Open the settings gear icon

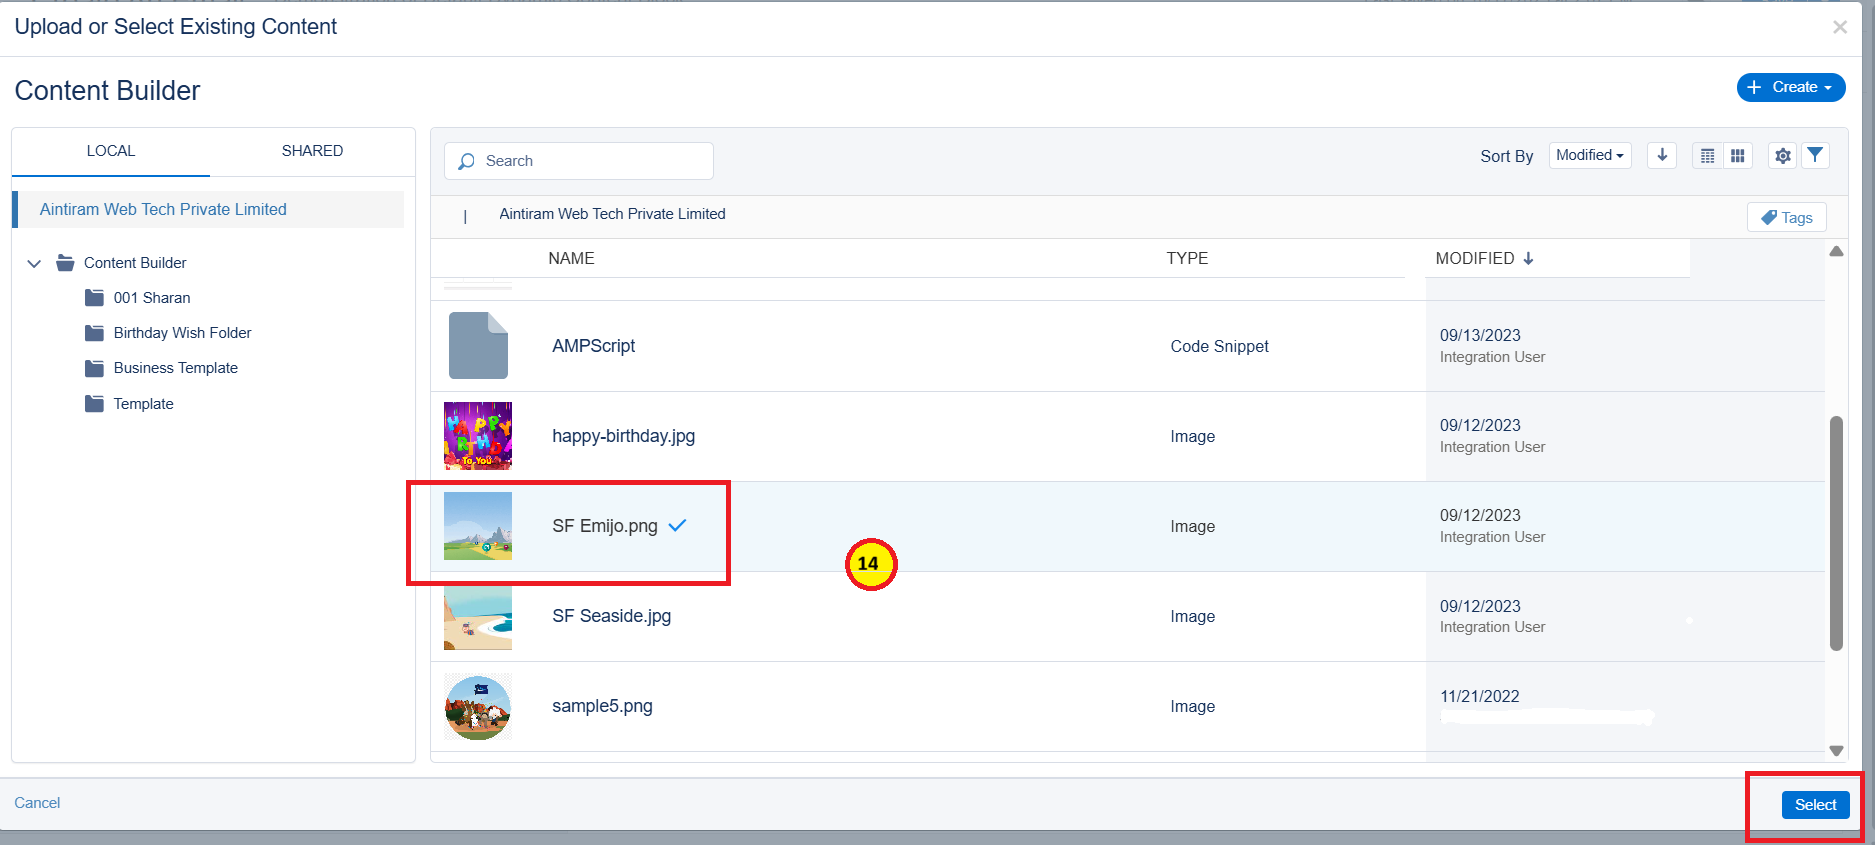(x=1782, y=156)
